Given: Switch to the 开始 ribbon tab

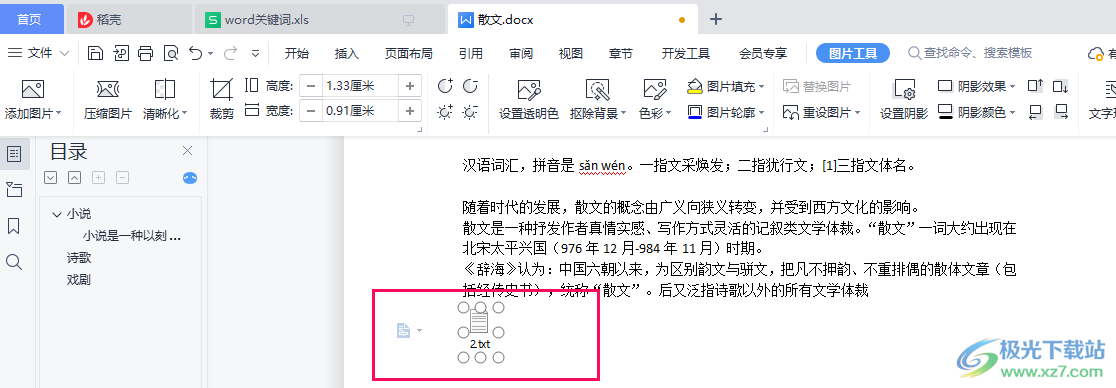Looking at the screenshot, I should 297,53.
